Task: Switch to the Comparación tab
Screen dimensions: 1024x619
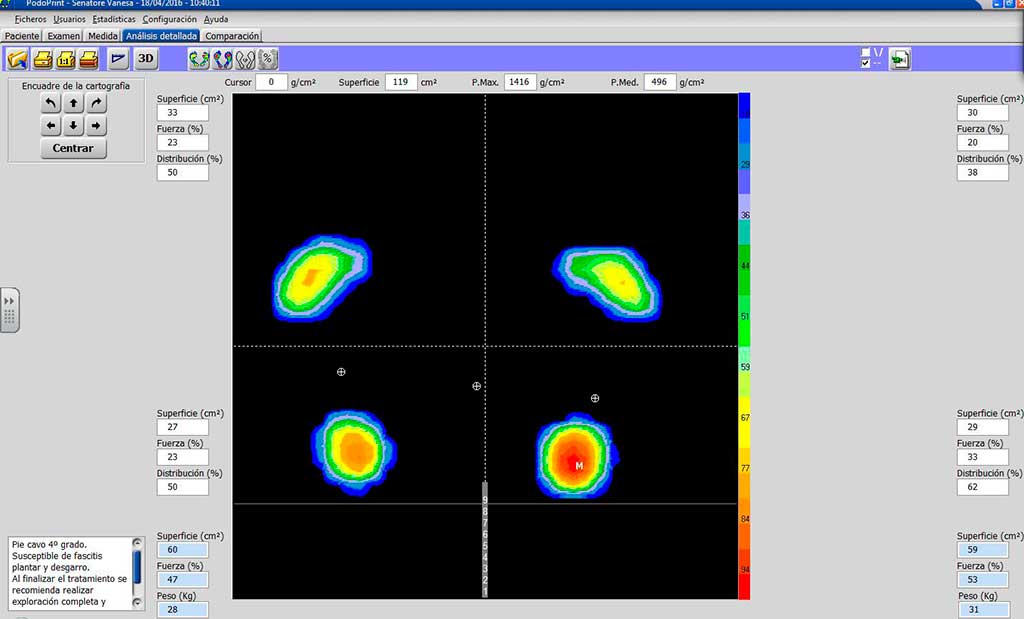Action: point(232,36)
